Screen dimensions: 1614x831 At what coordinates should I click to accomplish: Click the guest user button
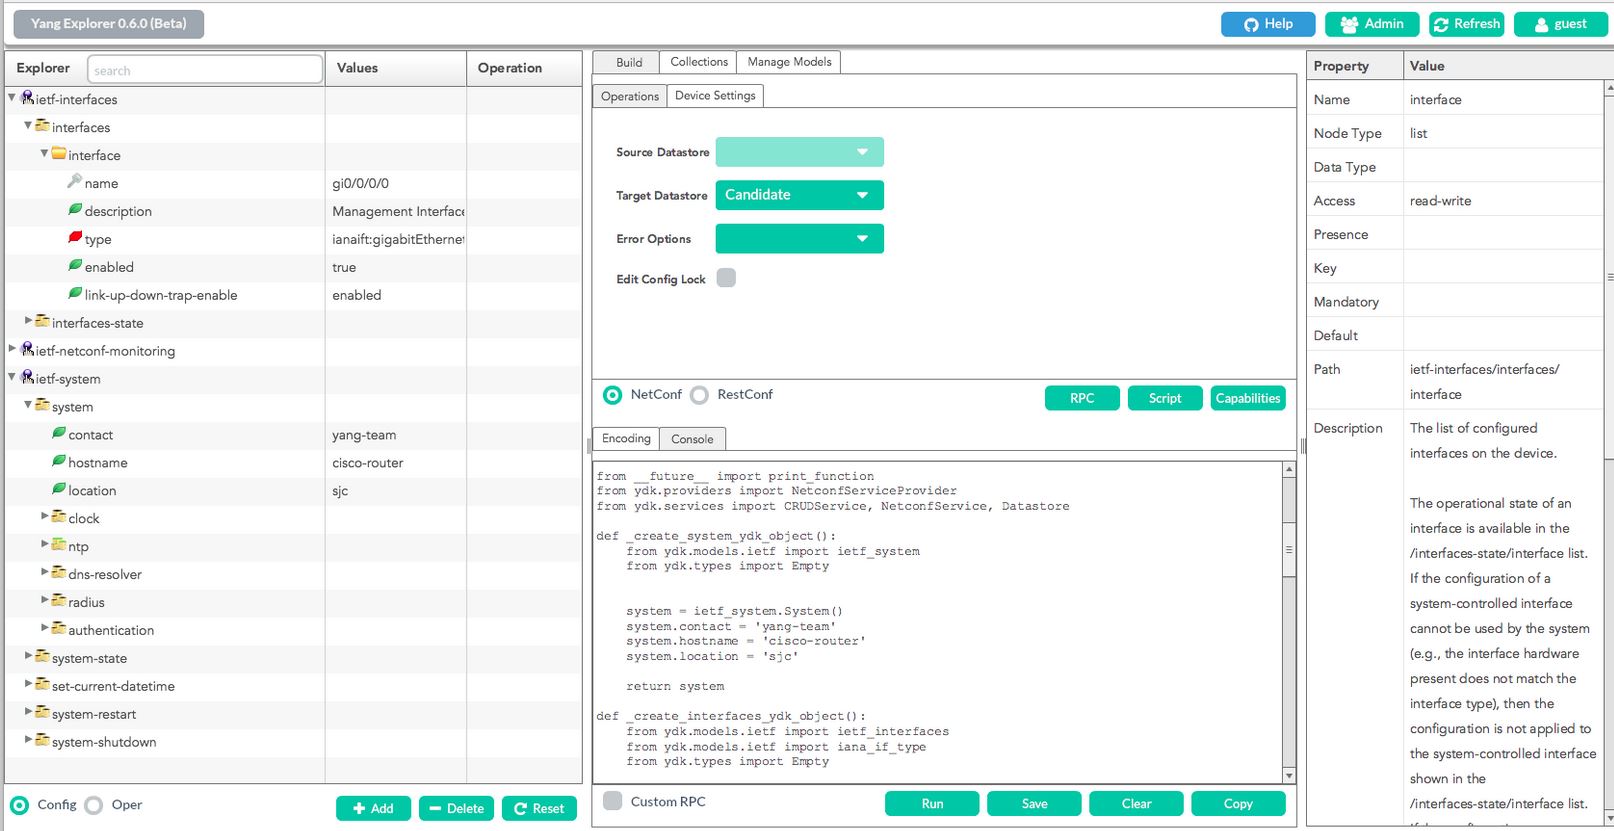click(x=1560, y=24)
